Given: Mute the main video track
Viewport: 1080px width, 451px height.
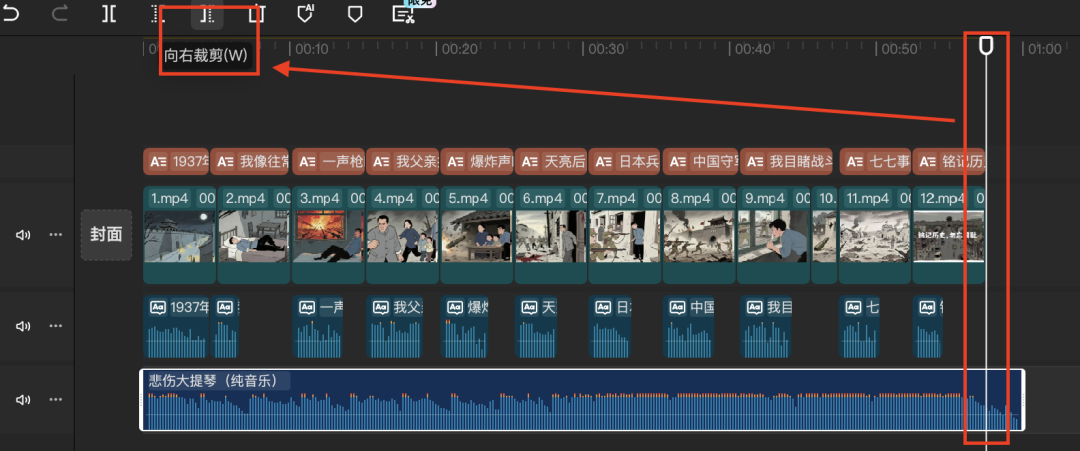Looking at the screenshot, I should tap(23, 235).
